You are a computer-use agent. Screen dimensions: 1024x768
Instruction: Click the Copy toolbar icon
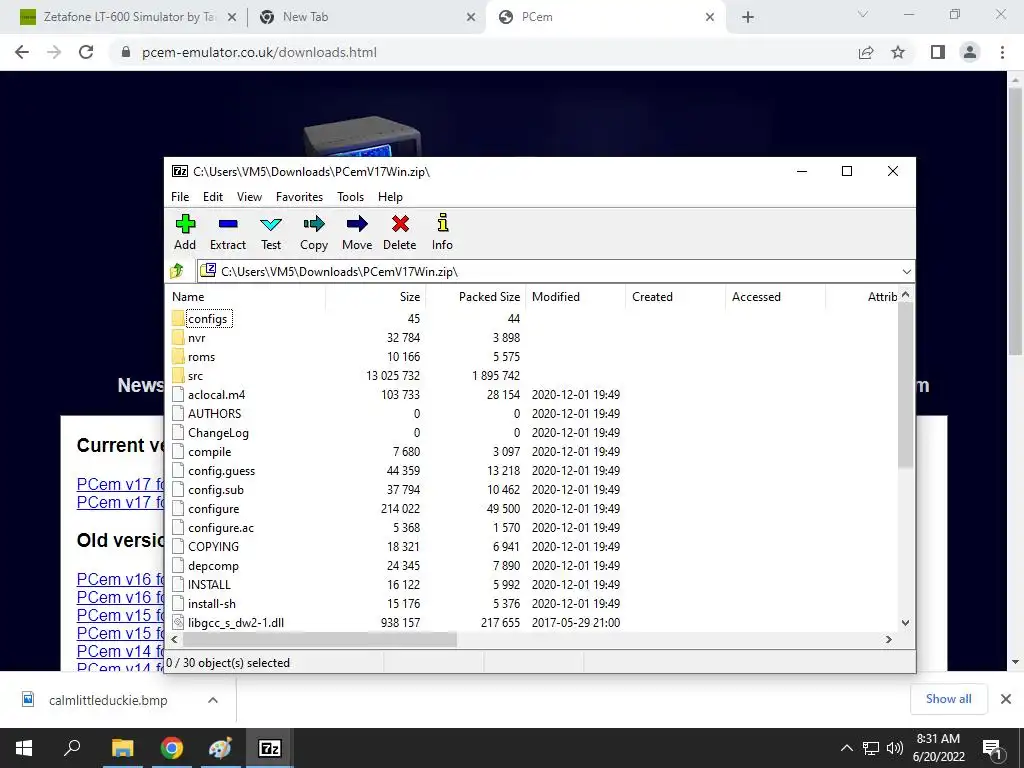coord(313,232)
